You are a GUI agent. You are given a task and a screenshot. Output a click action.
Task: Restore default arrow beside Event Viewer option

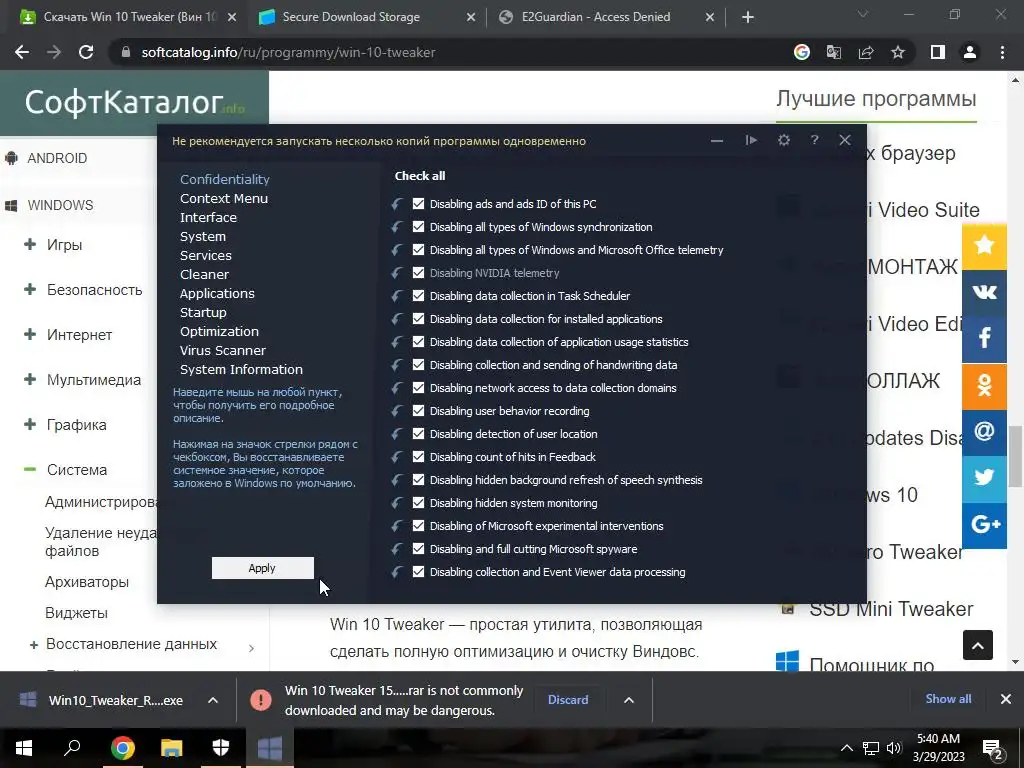click(x=396, y=572)
